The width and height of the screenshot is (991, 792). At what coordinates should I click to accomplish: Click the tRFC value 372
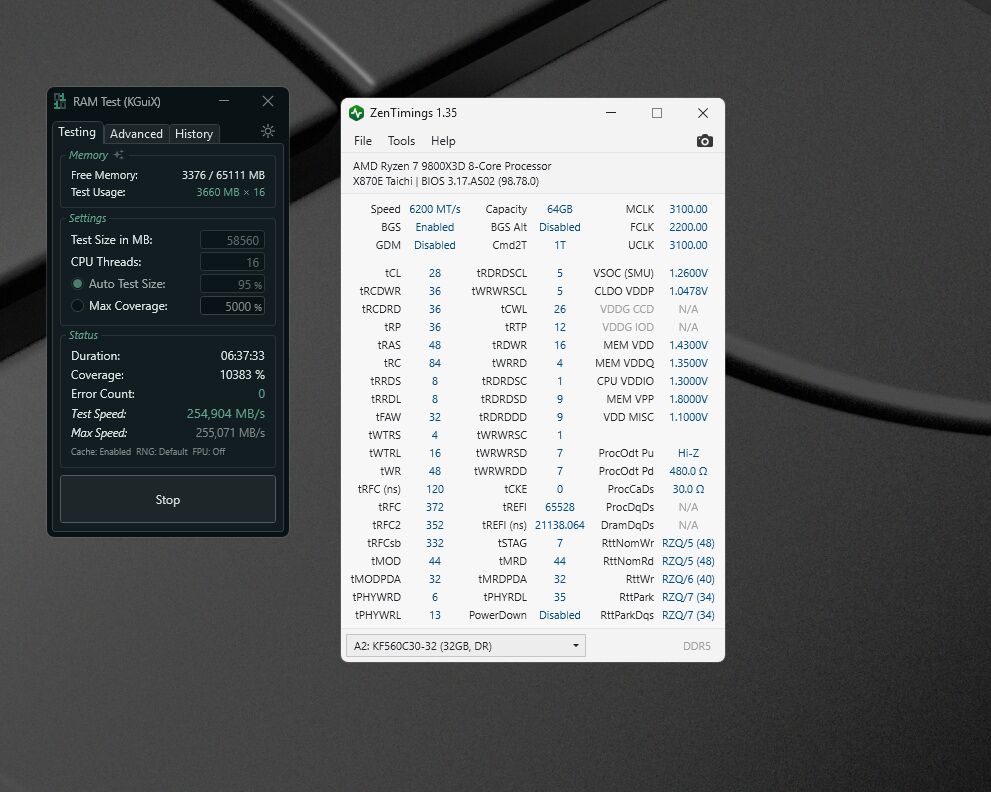click(x=435, y=507)
